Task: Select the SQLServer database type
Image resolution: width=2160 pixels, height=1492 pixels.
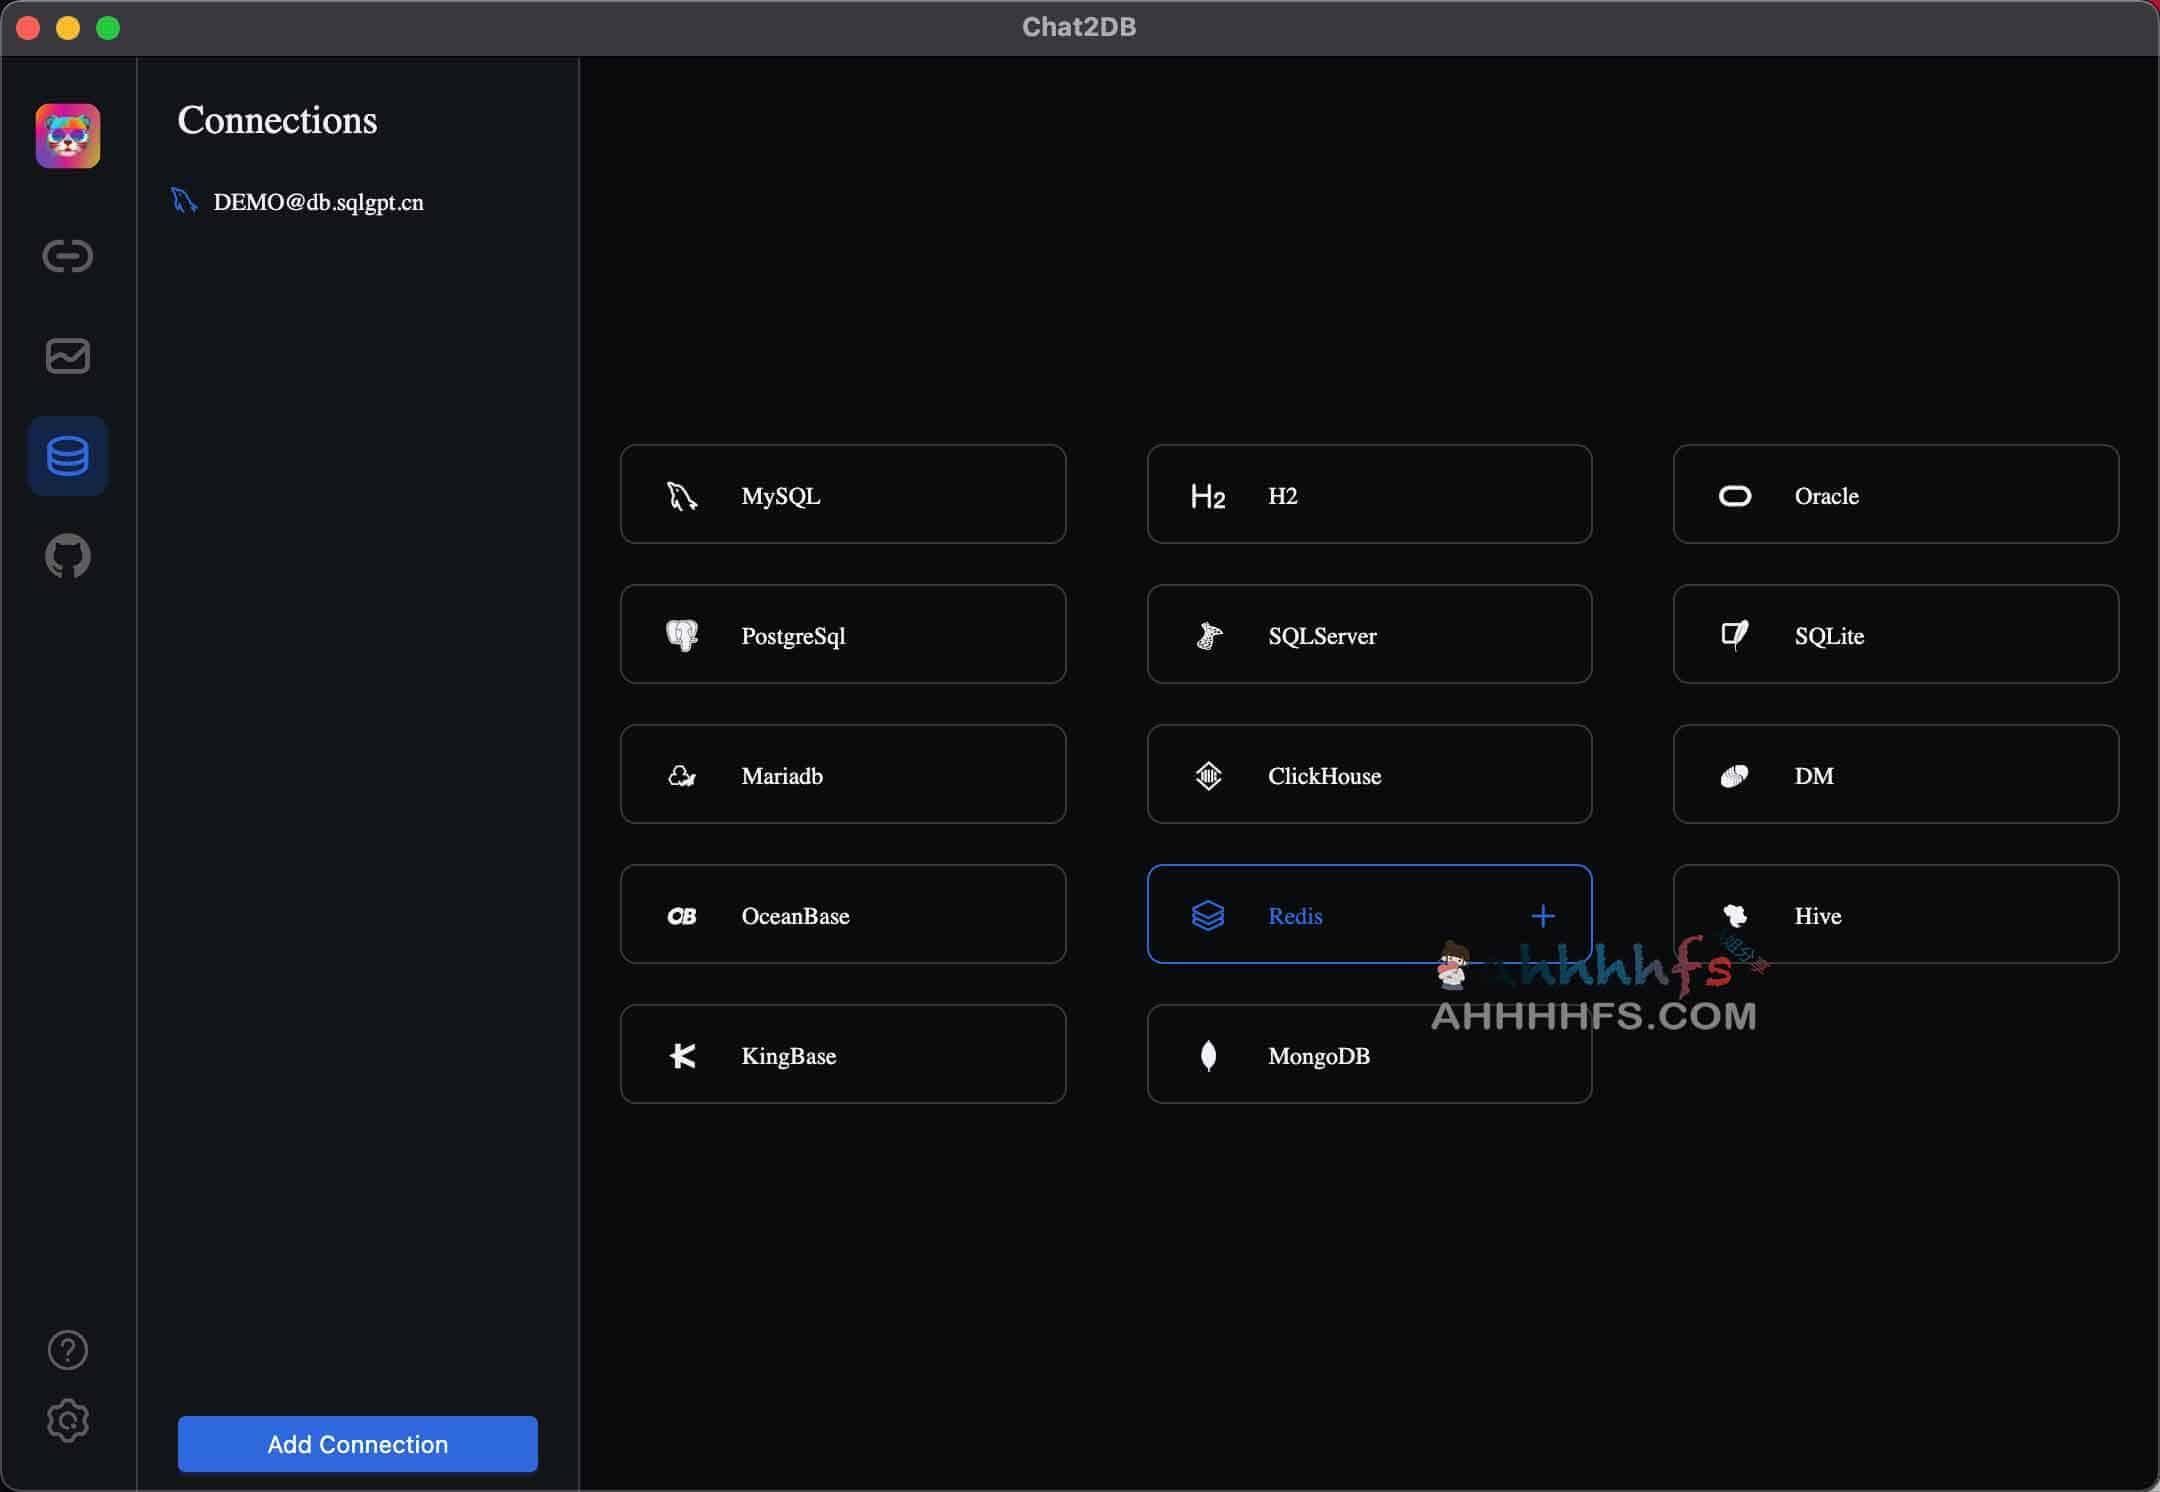Action: coord(1368,634)
